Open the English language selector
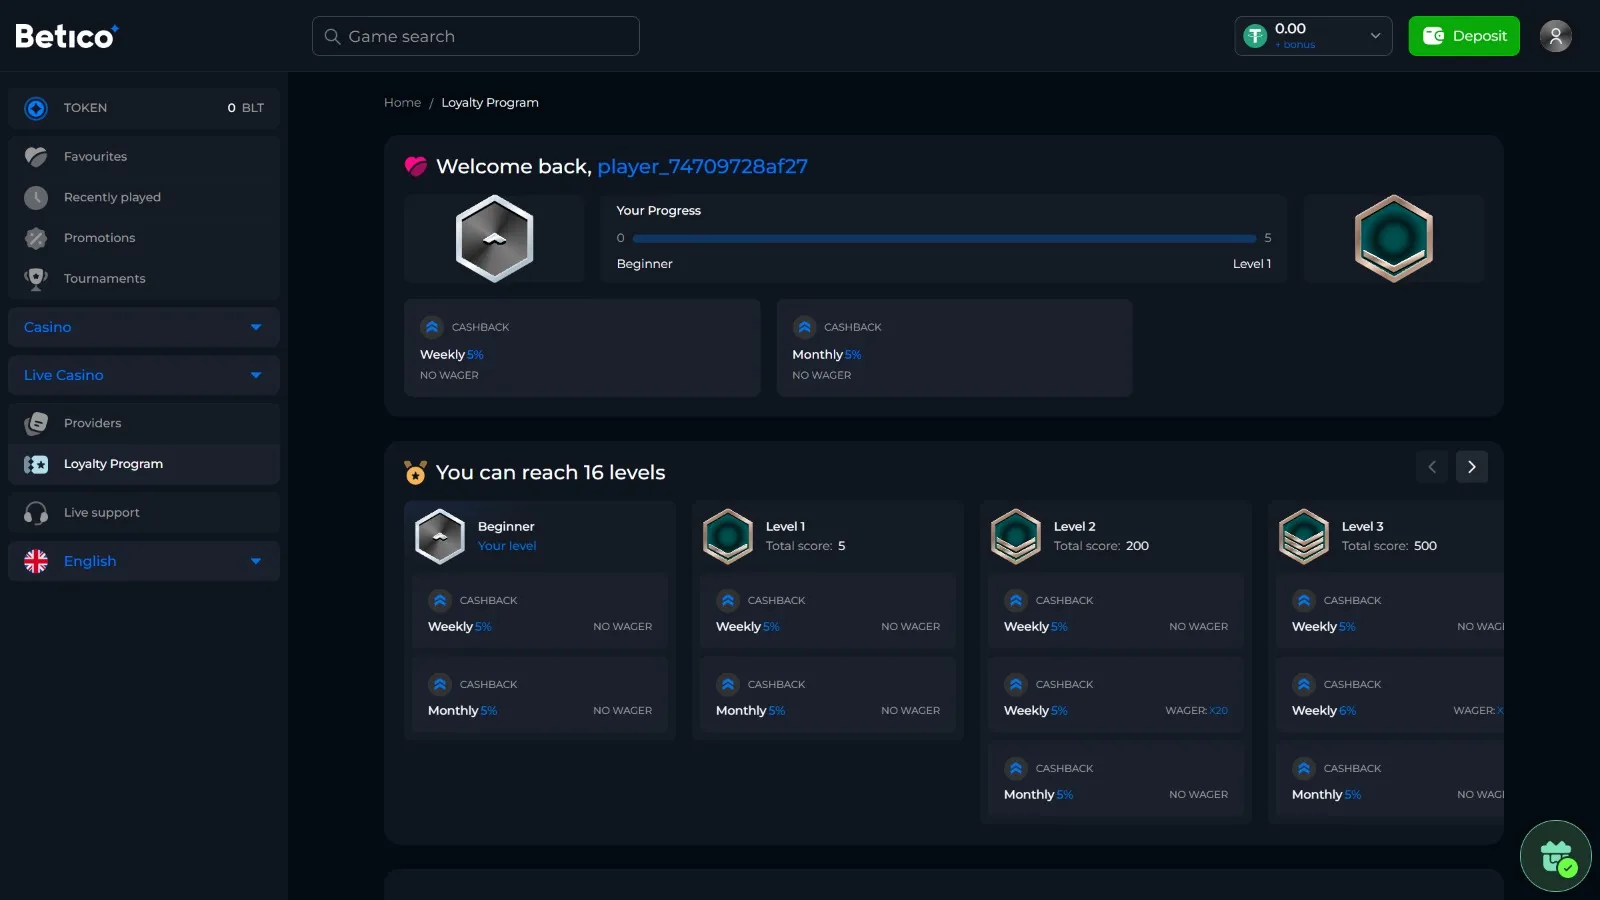This screenshot has width=1600, height=900. point(144,561)
